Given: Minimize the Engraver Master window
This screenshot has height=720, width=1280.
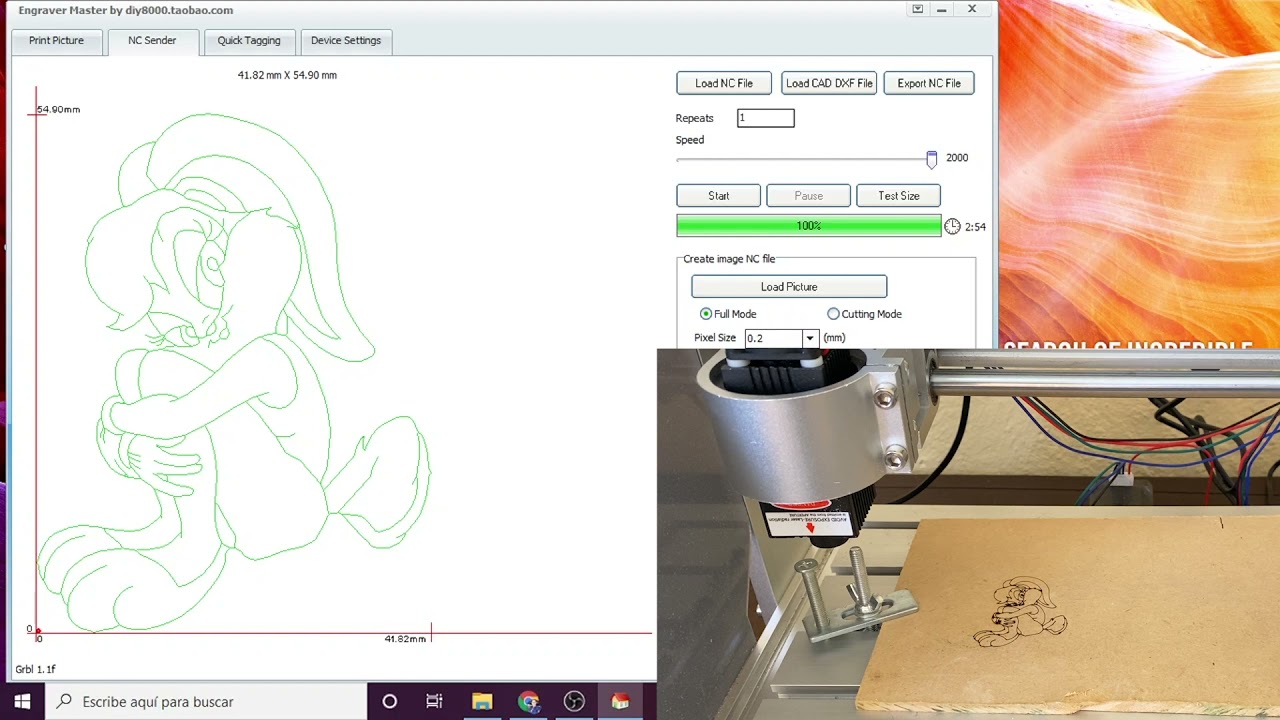Looking at the screenshot, I should point(944,9).
